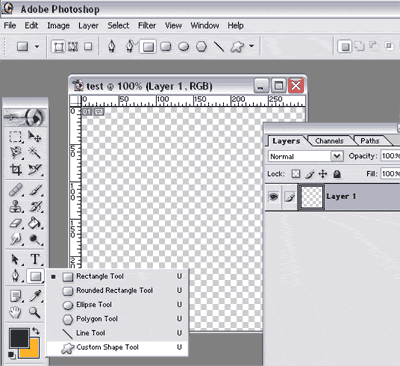The height and width of the screenshot is (366, 400).
Task: Select the Move tool
Action: 34,136
